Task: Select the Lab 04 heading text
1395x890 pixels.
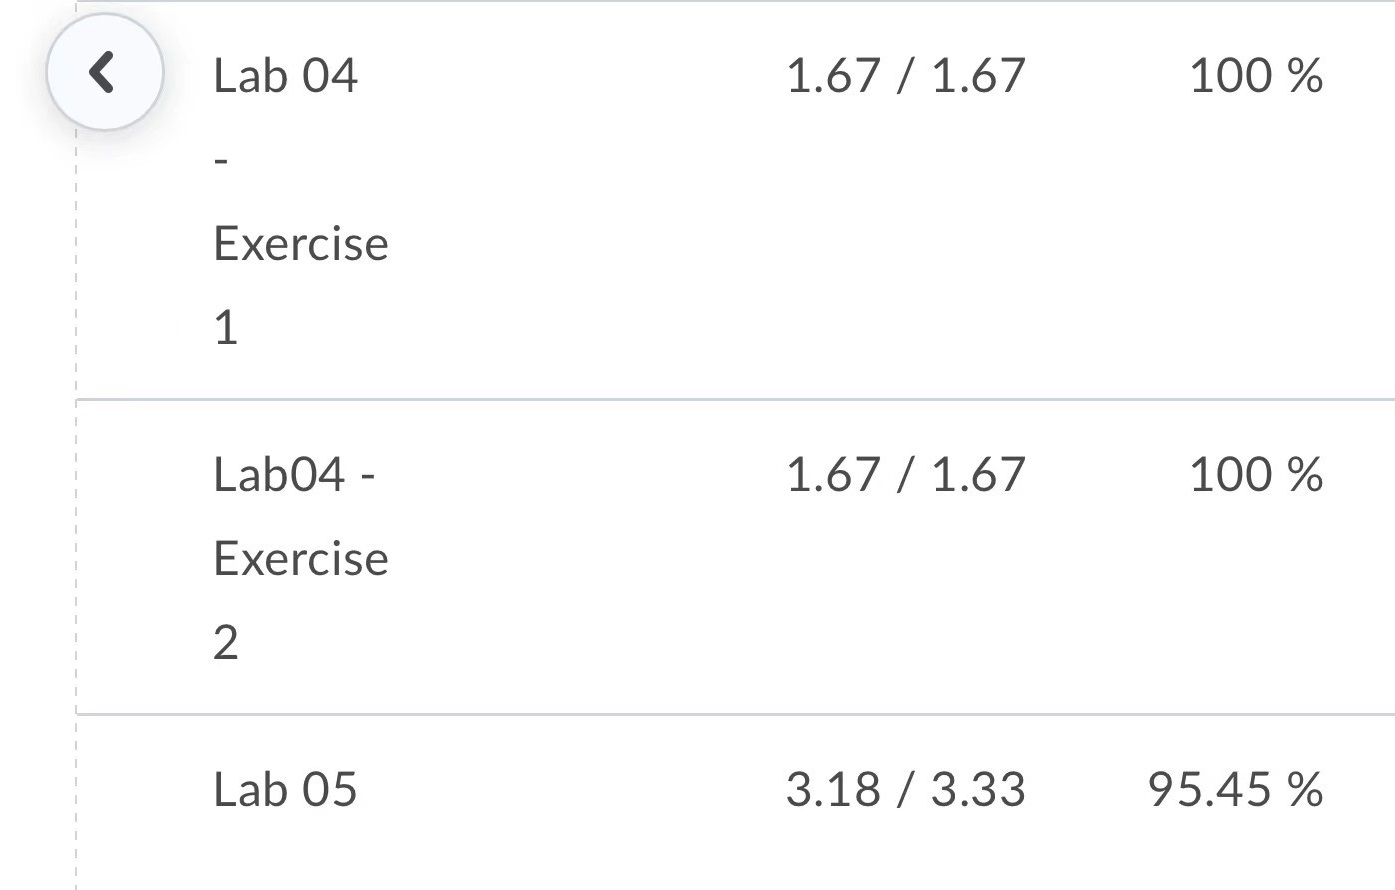Action: coord(285,76)
